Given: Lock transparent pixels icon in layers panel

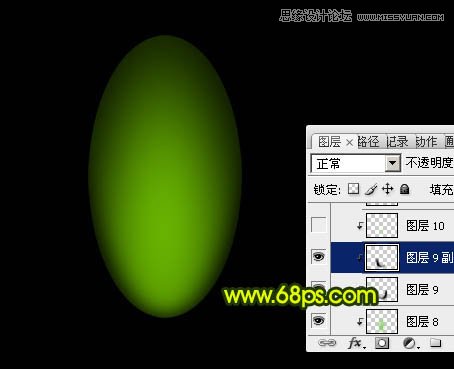Looking at the screenshot, I should [x=353, y=189].
